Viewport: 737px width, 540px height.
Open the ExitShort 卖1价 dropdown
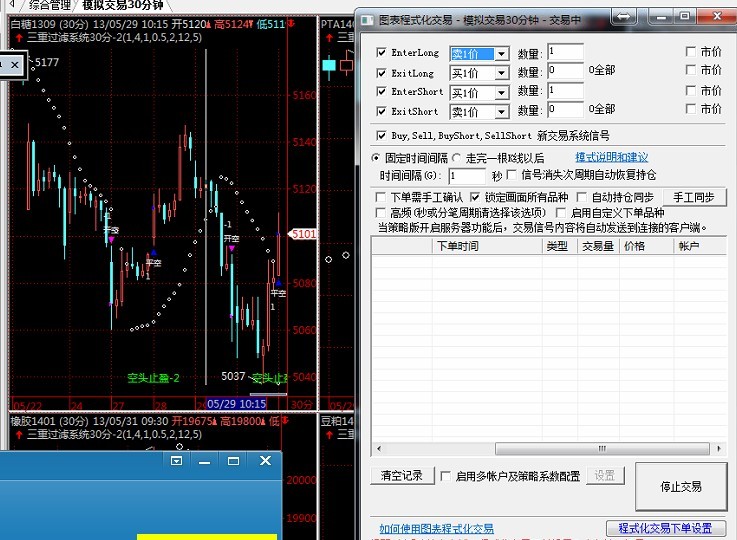click(x=501, y=112)
